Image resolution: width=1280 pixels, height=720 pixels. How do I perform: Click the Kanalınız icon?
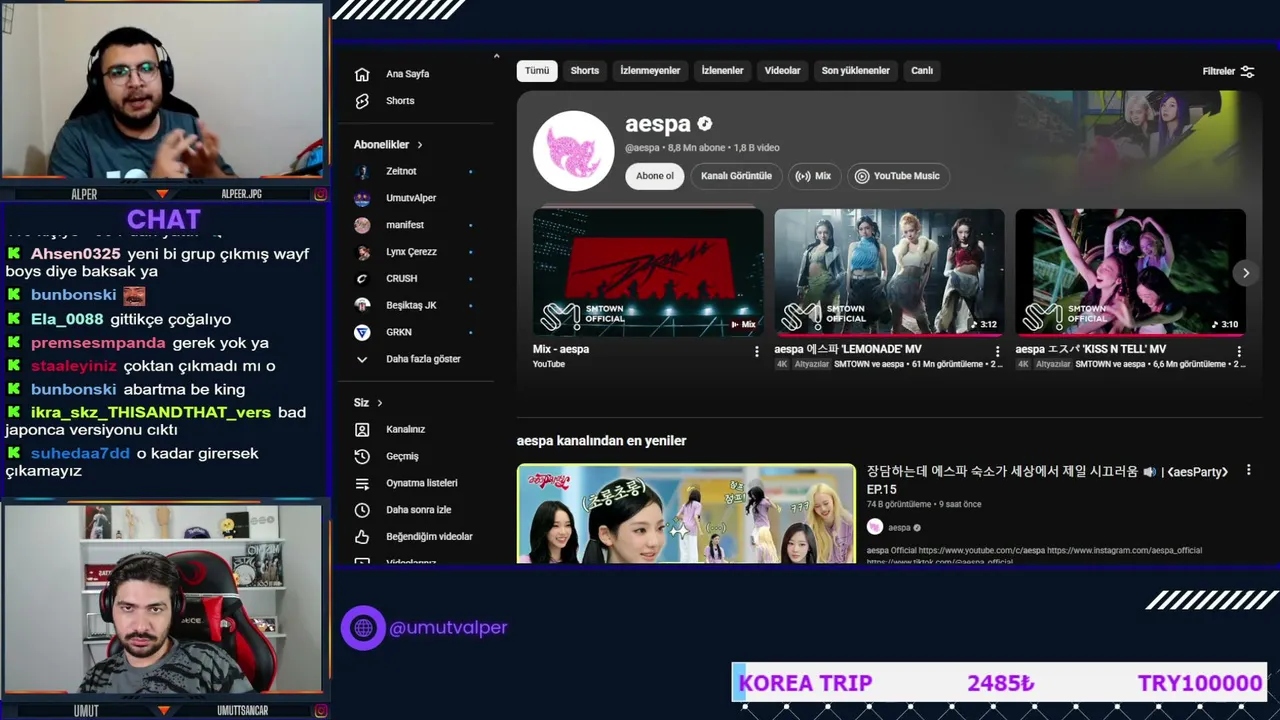click(x=362, y=429)
